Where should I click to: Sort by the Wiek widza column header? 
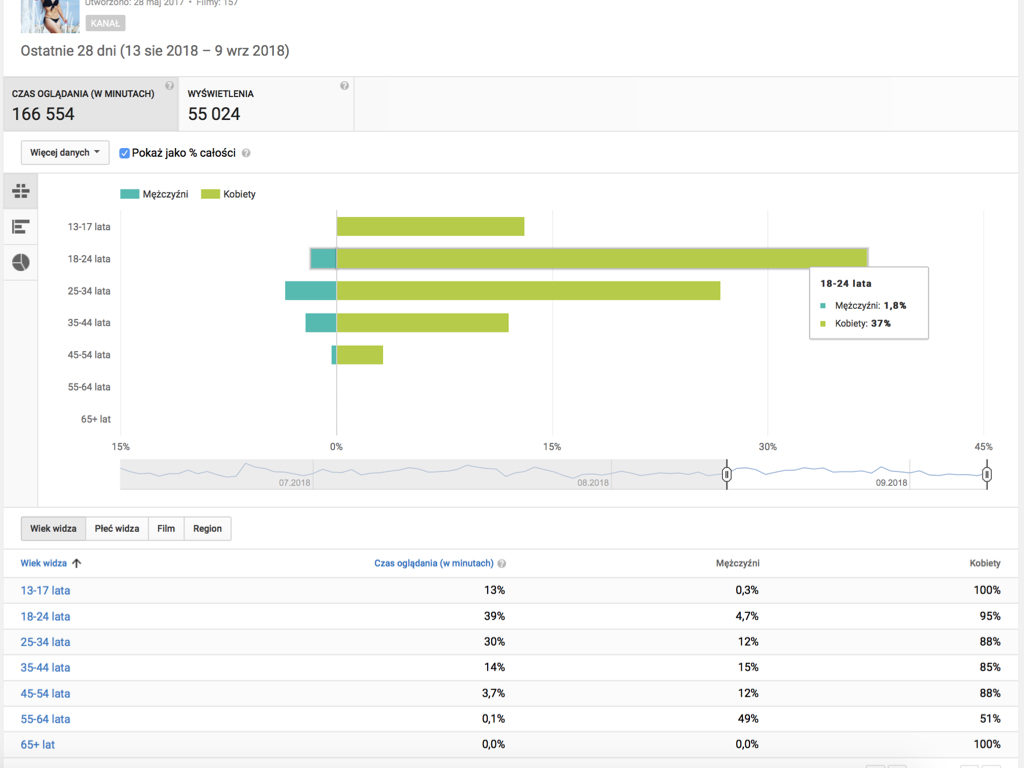point(43,563)
